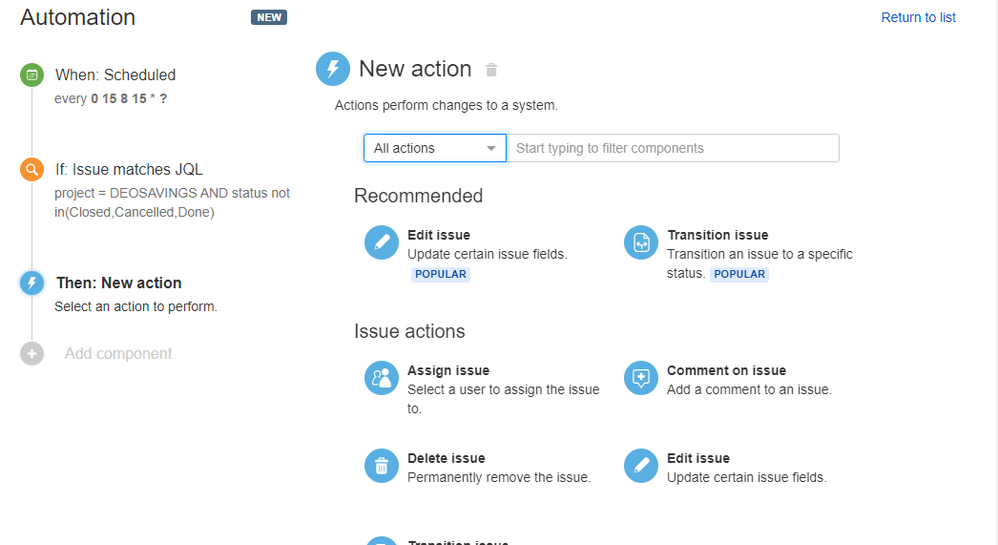Image resolution: width=998 pixels, height=545 pixels.
Task: Select the Then: New action step
Action: [x=119, y=283]
